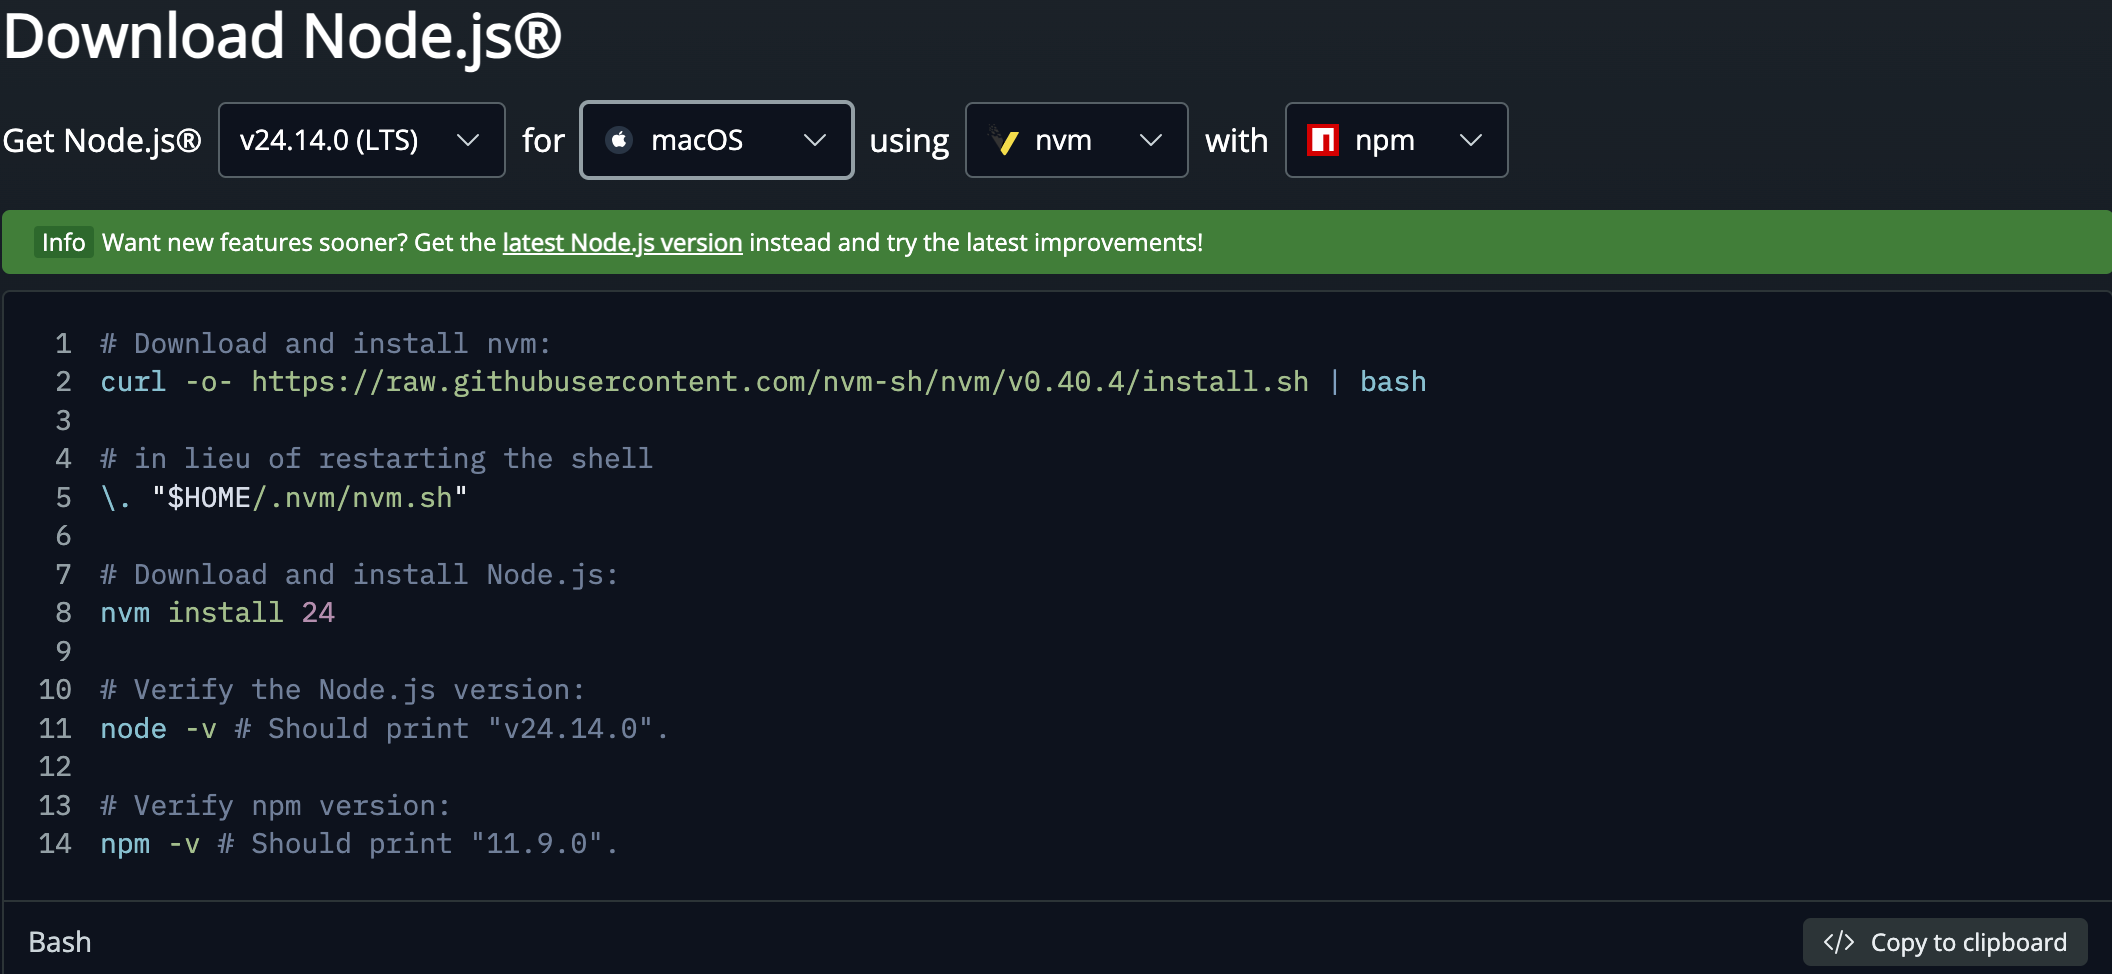Follow the latest Node.js version link

[622, 243]
